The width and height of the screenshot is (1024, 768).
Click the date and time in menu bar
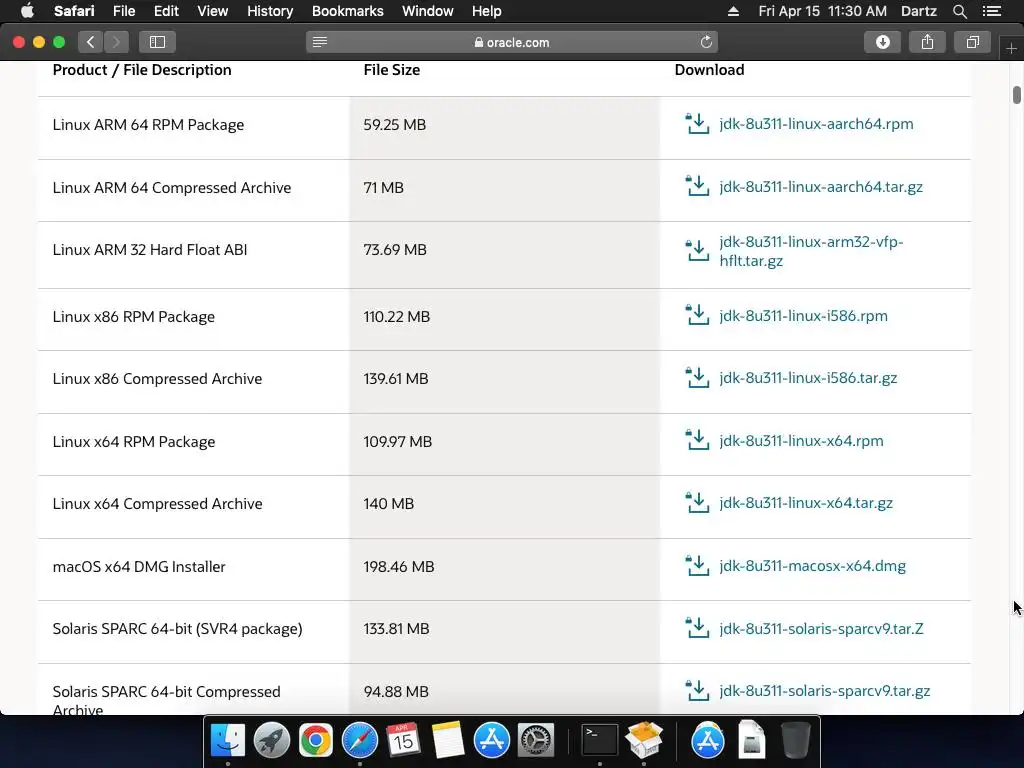822,11
